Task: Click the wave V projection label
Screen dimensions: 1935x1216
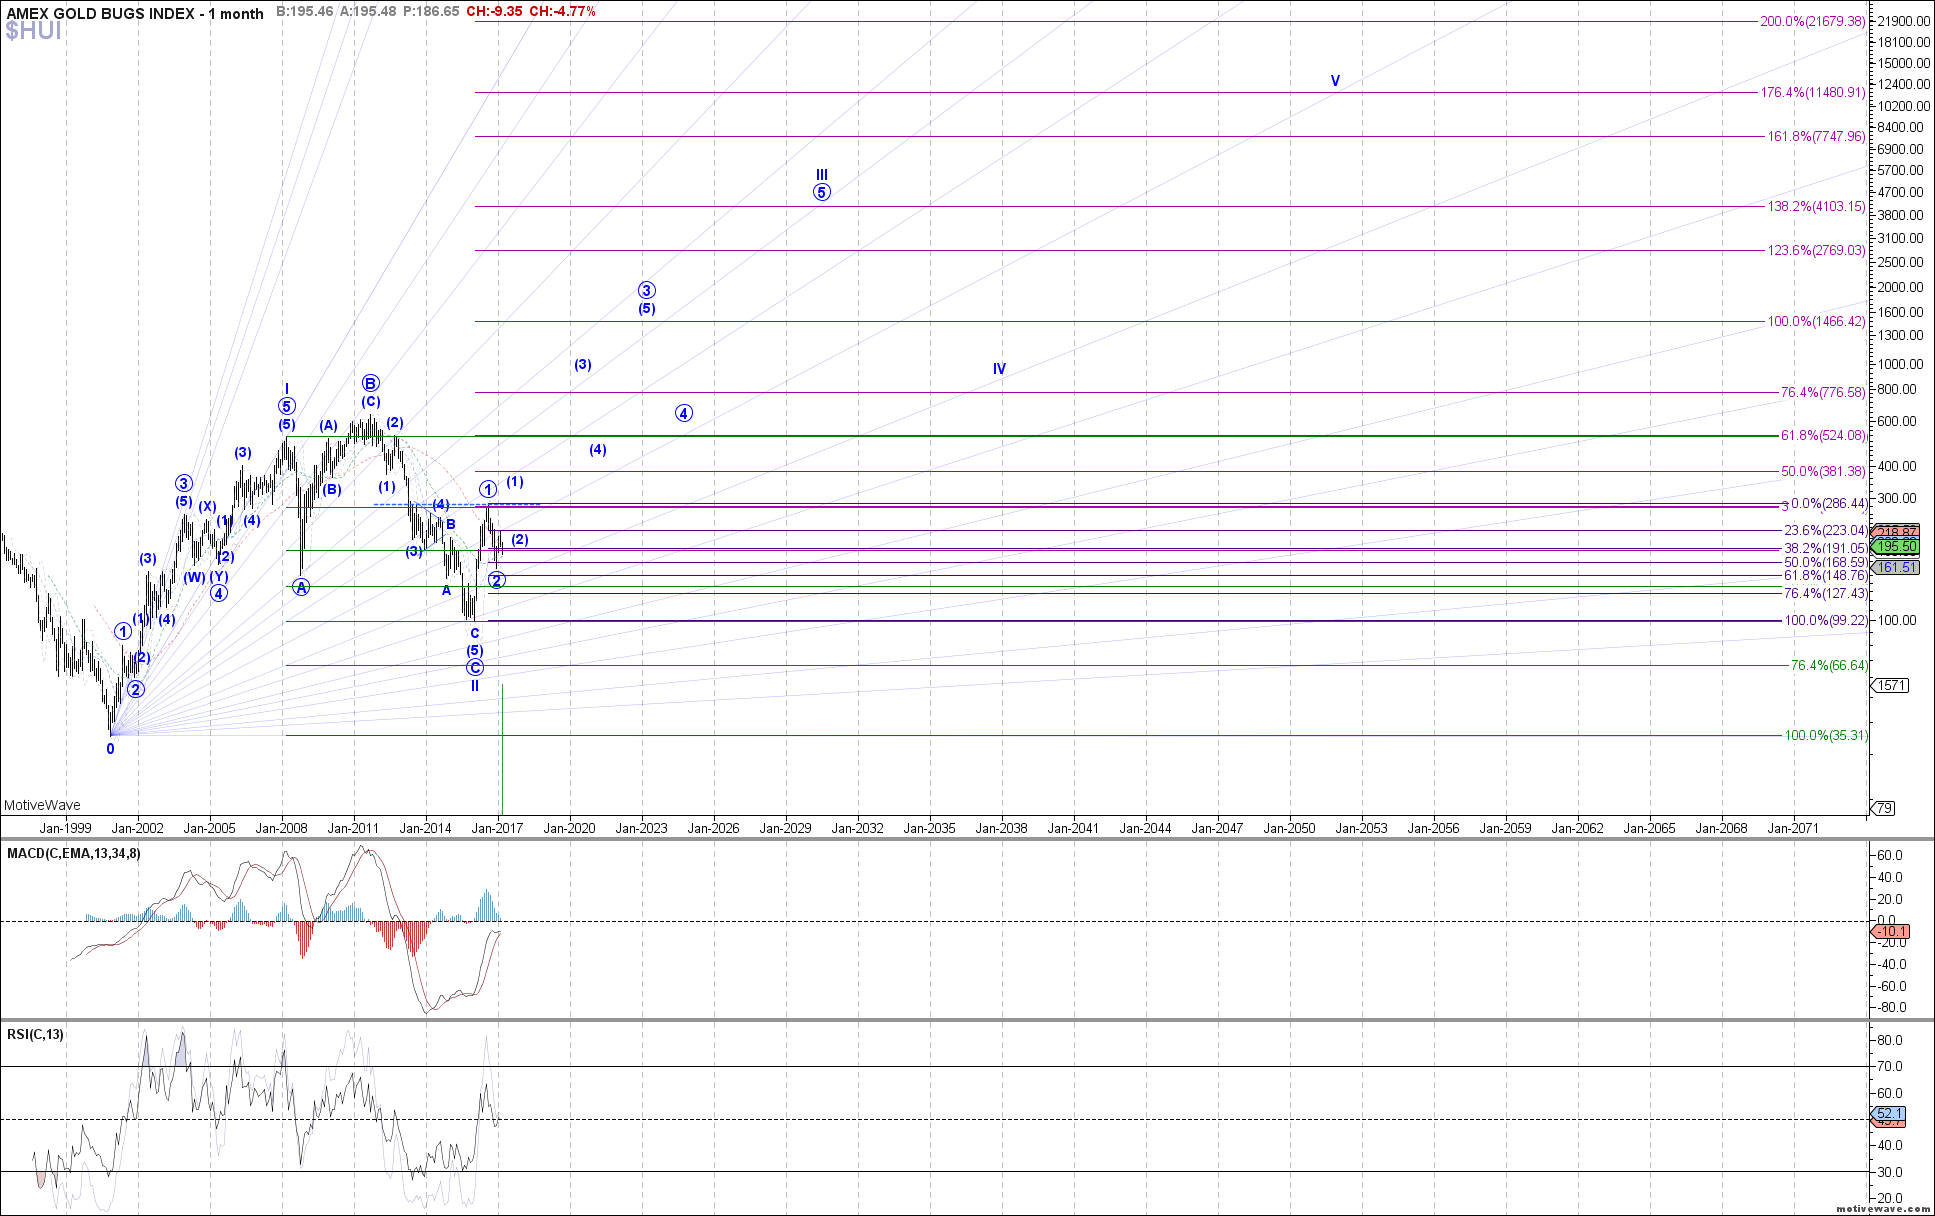Action: [1335, 81]
